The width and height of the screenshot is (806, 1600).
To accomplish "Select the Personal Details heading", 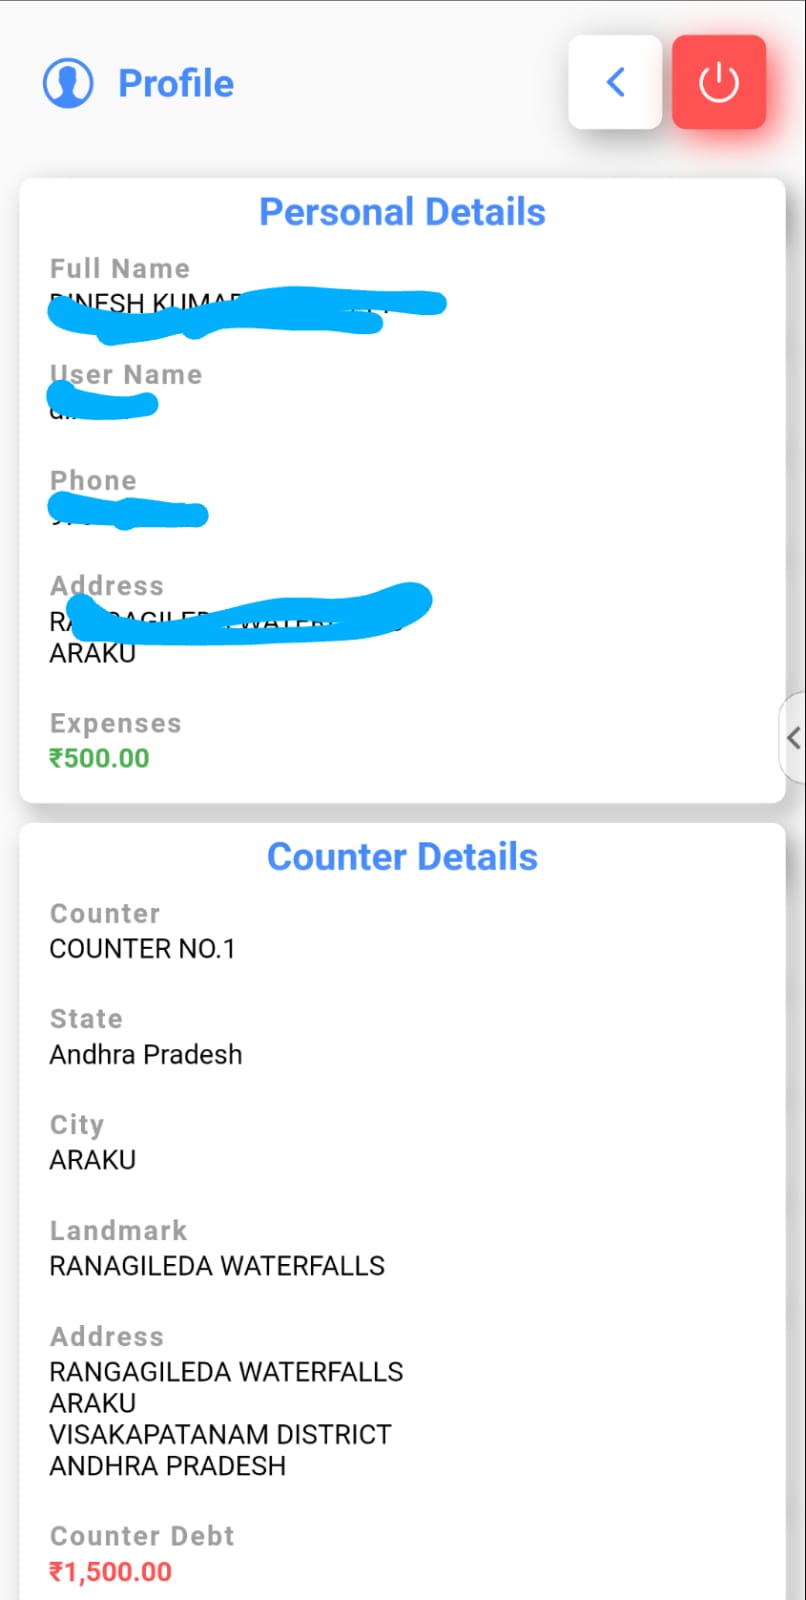I will (x=402, y=212).
